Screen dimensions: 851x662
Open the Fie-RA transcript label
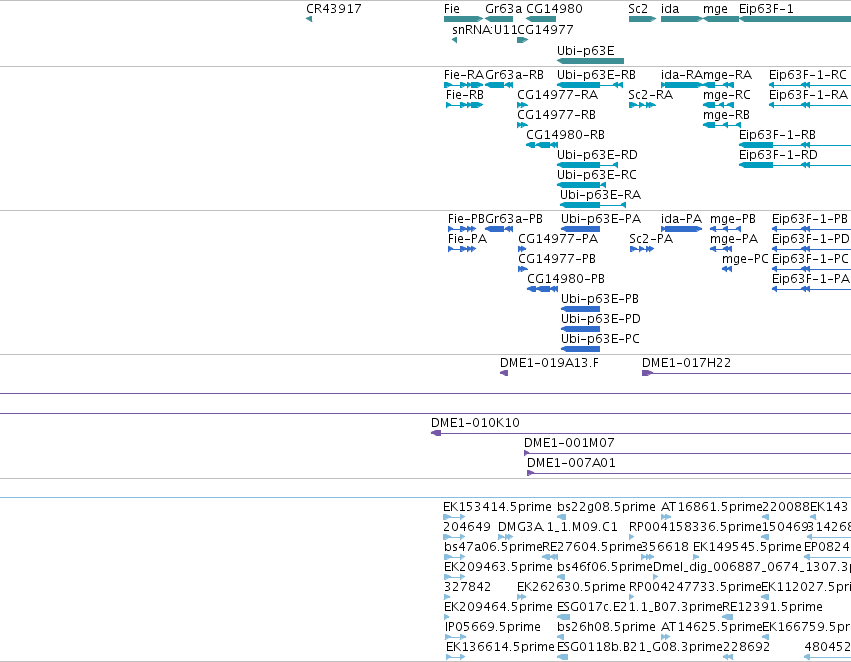[463, 75]
